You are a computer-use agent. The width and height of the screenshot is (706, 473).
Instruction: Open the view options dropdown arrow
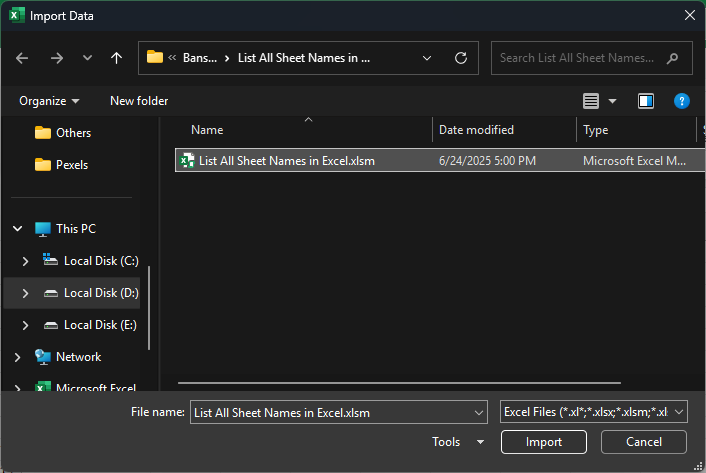pos(612,101)
